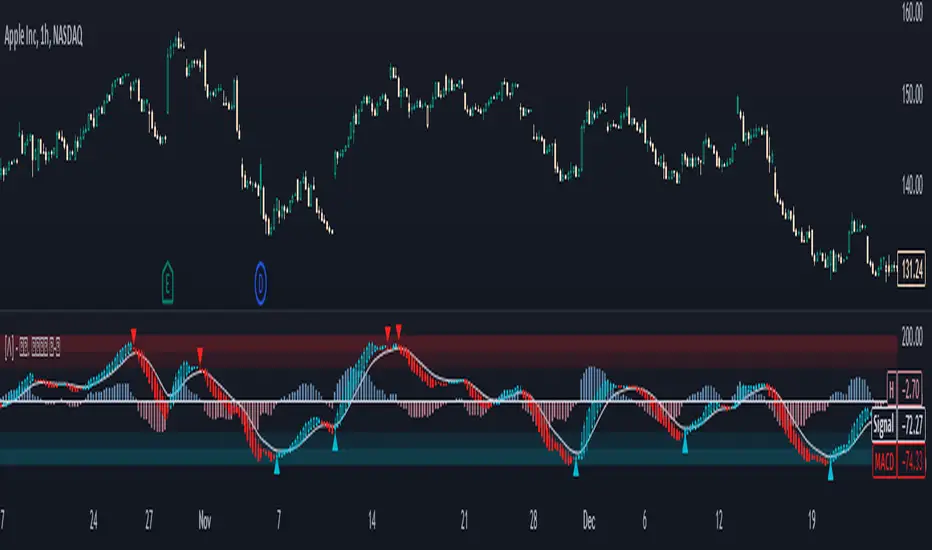Click the red sell arrow near Oct 27
Viewport: 932px width, 550px height.
point(134,335)
